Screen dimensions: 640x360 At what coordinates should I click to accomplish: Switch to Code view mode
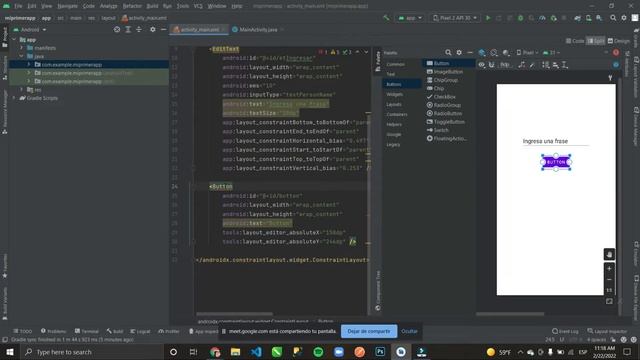tap(575, 41)
